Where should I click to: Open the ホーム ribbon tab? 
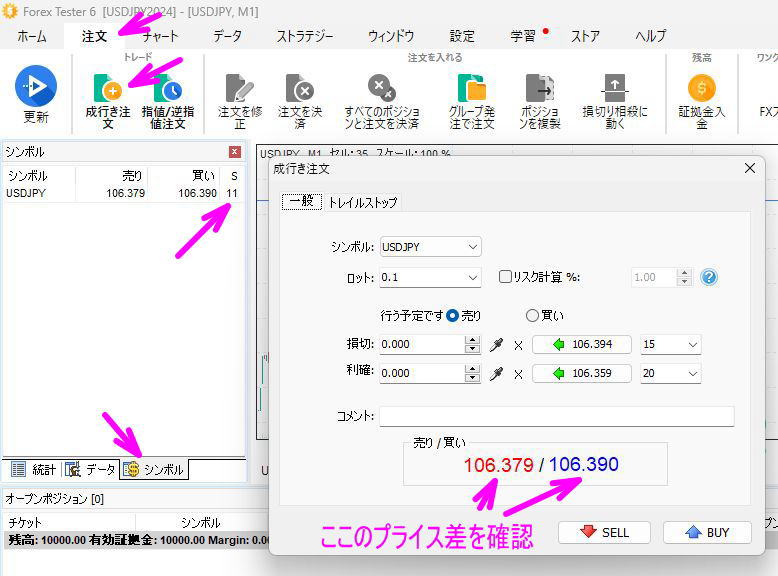pos(32,36)
